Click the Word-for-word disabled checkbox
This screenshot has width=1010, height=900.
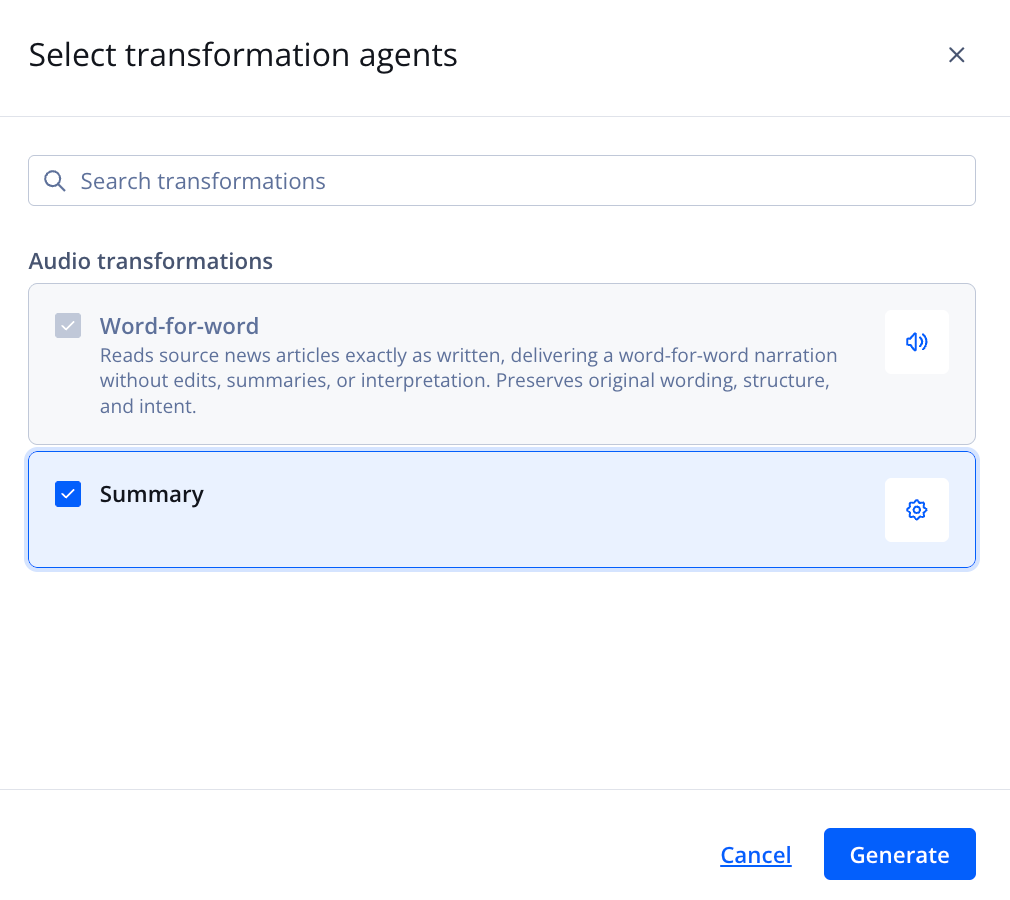pyautogui.click(x=68, y=325)
